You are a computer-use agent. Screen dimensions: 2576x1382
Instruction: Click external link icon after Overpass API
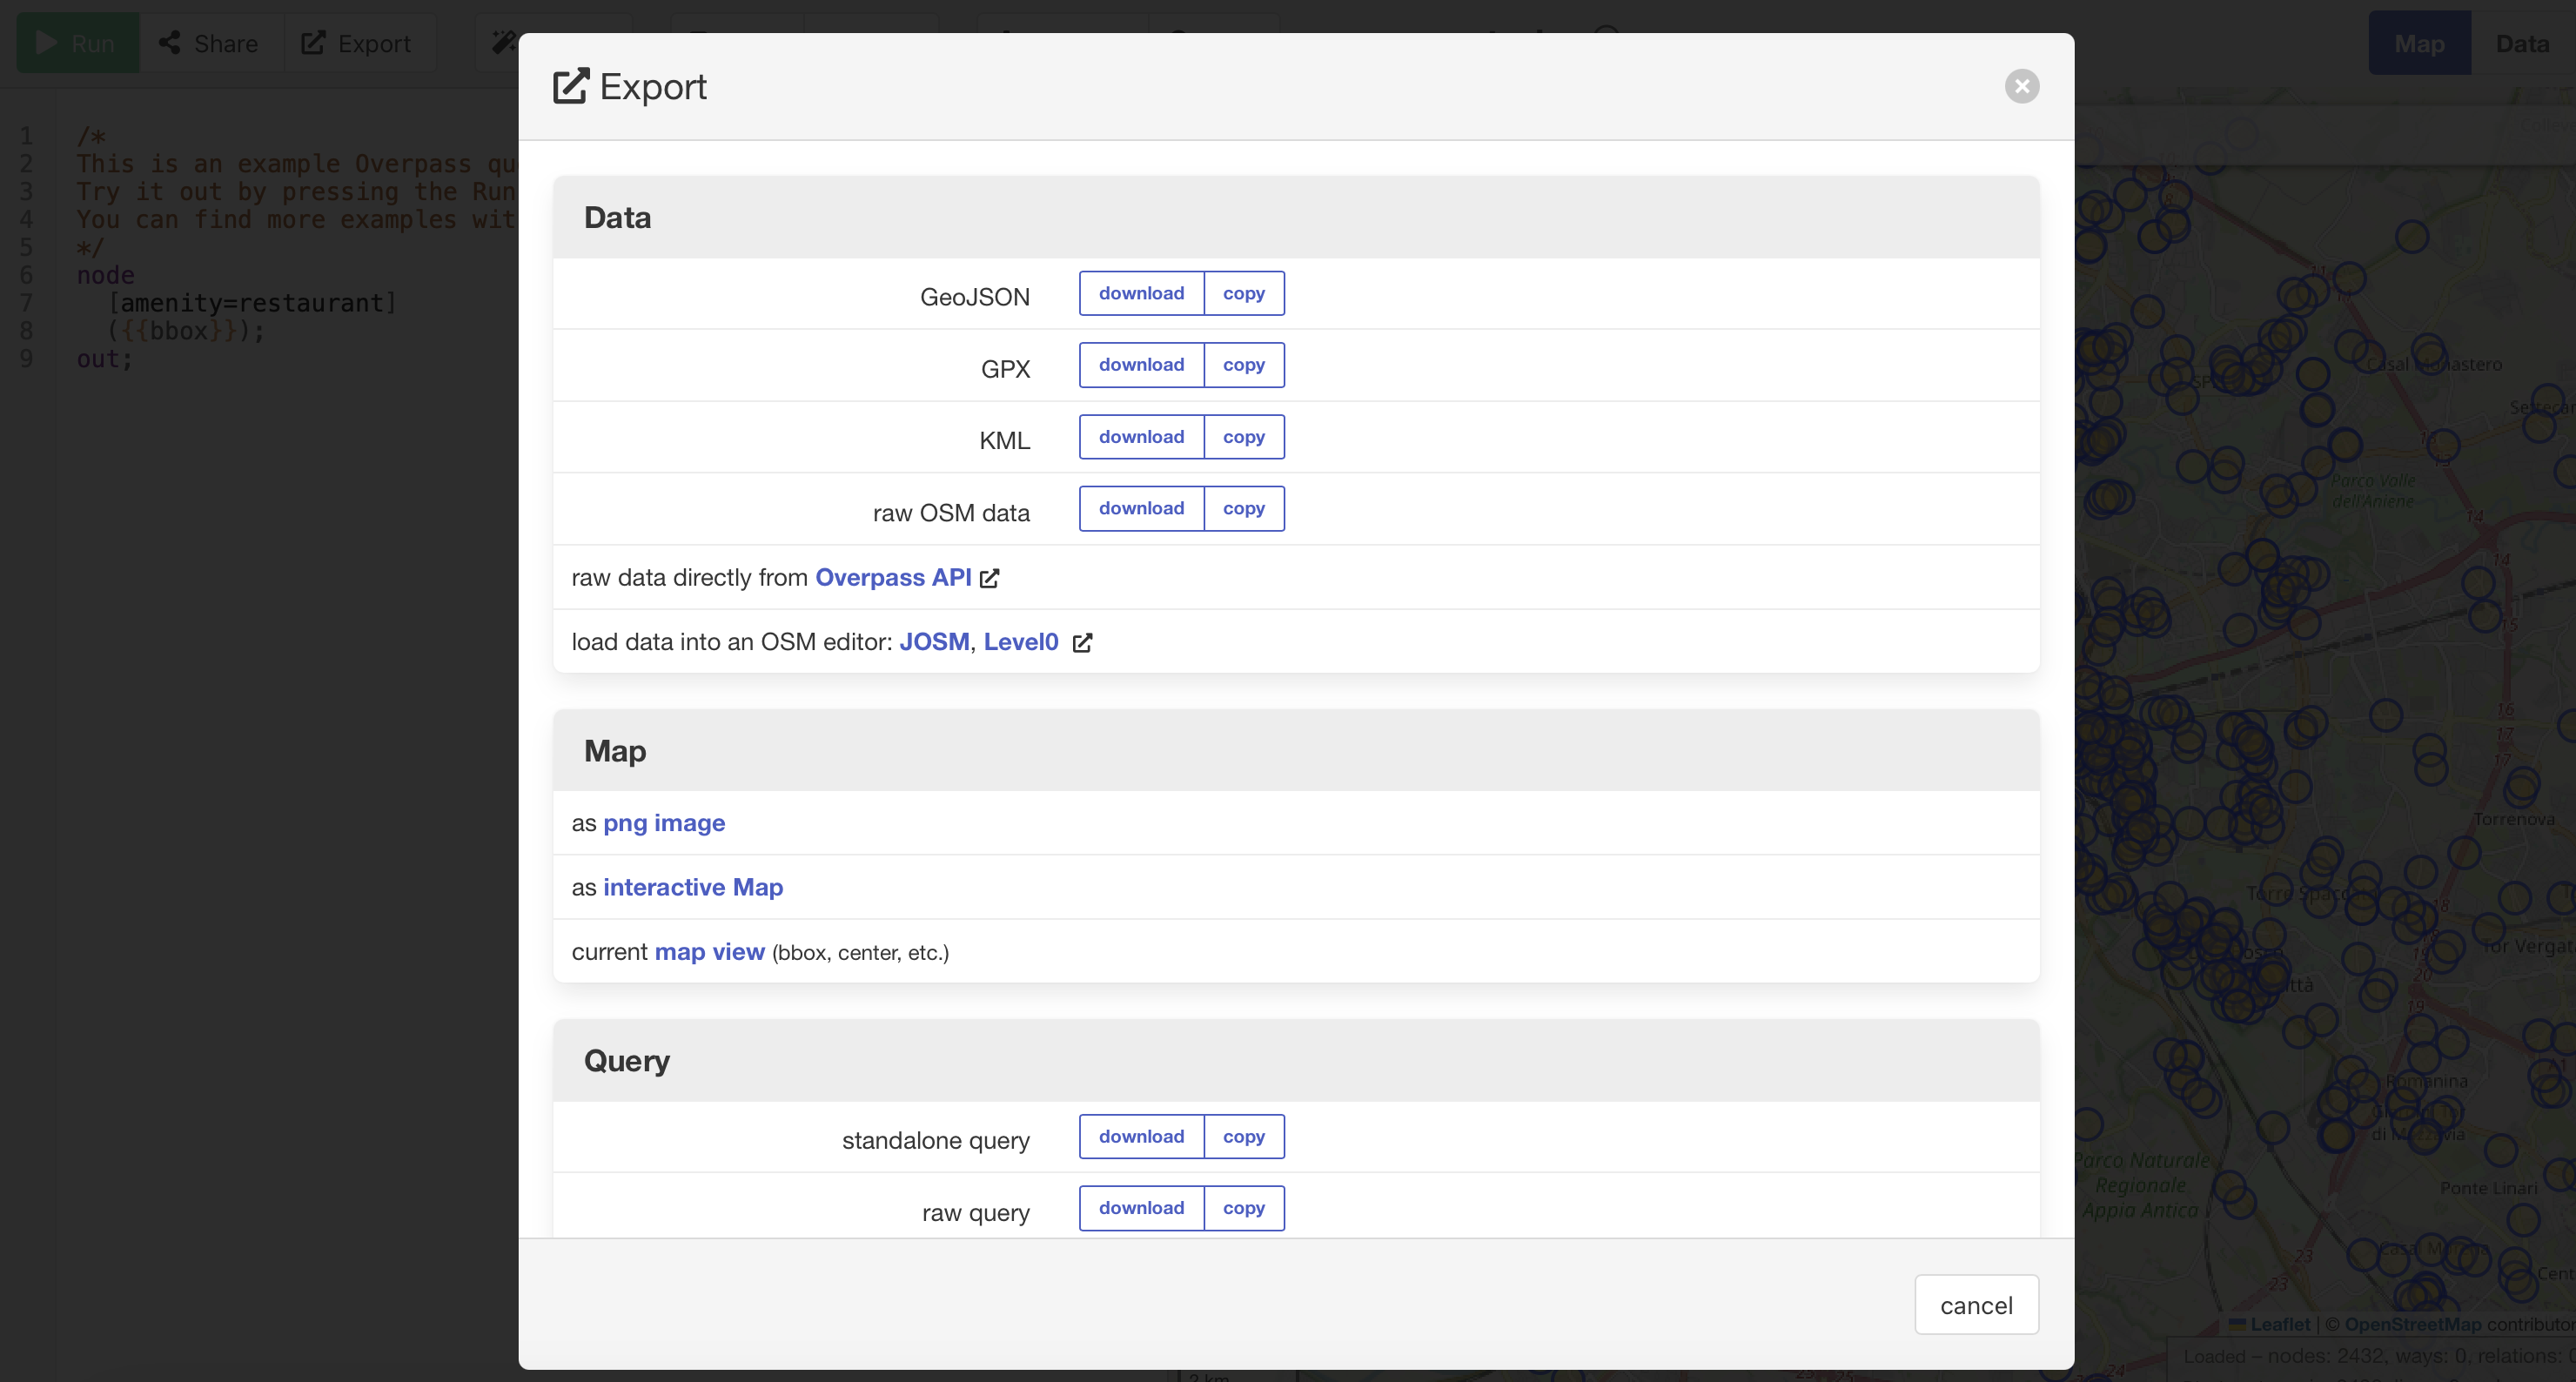[989, 578]
